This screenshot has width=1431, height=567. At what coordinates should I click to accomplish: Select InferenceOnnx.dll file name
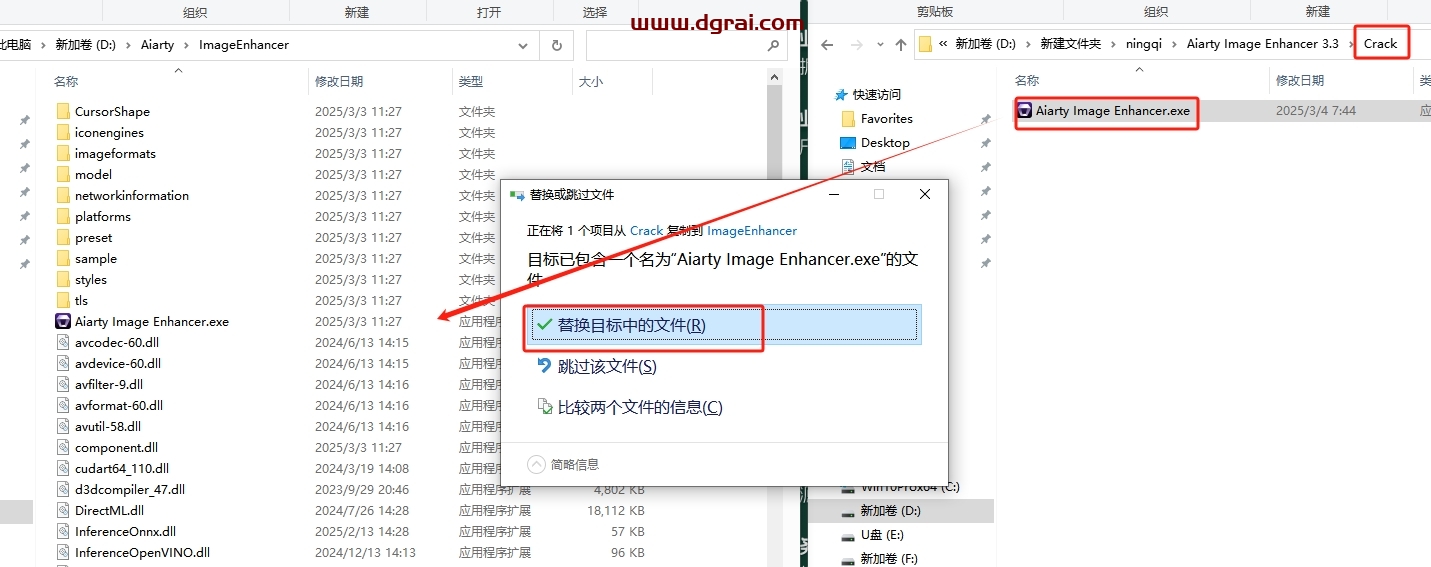[125, 532]
